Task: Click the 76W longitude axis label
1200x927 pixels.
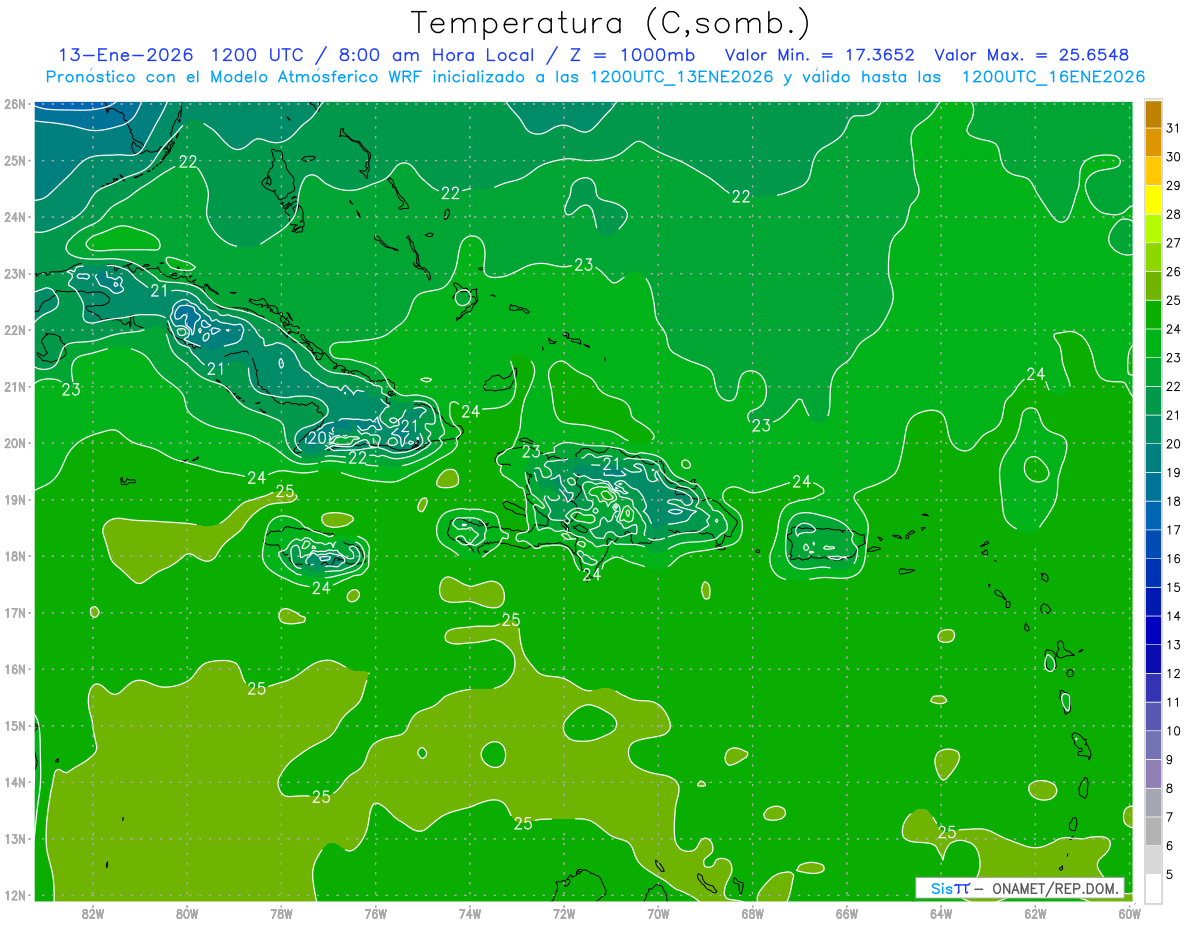Action: point(376,913)
